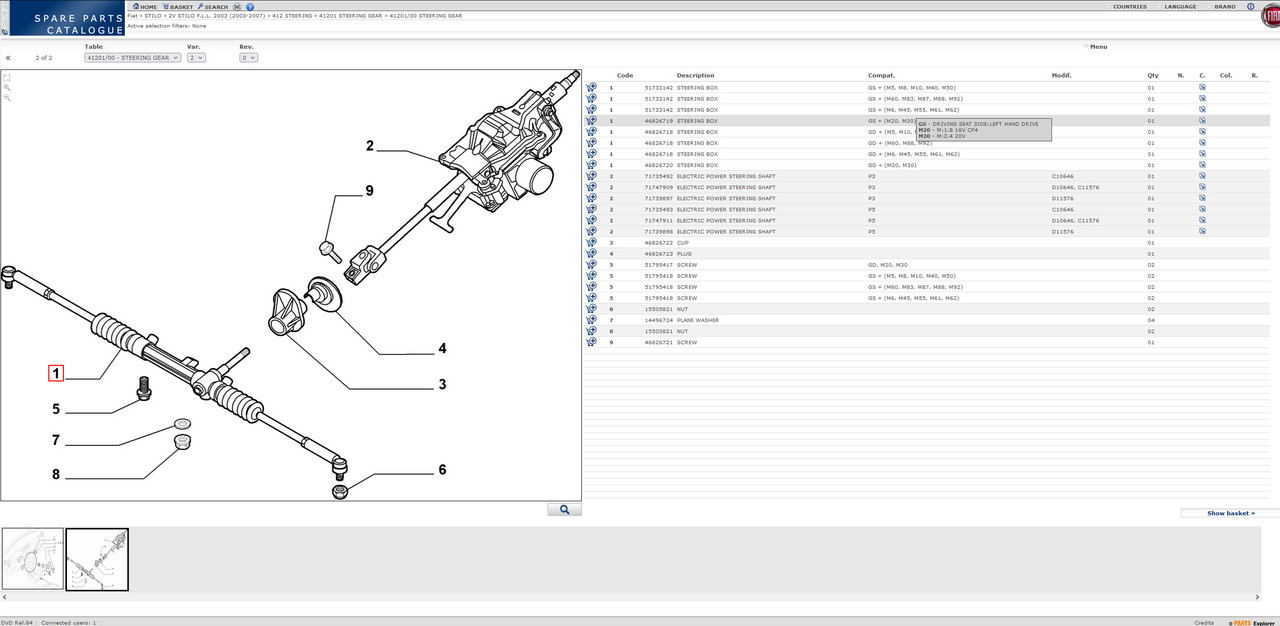Click the Description column header
1280x626 pixels.
(695, 75)
